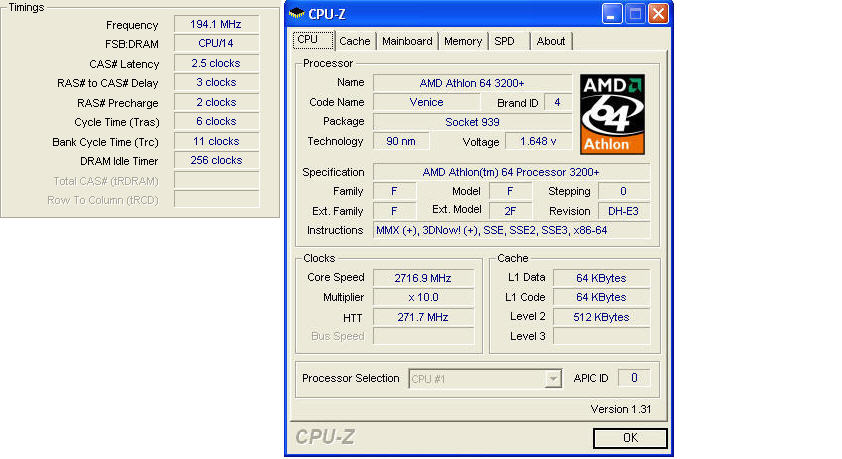Viewport: 842px width, 459px height.
Task: Click the Model value F field
Action: coord(510,191)
